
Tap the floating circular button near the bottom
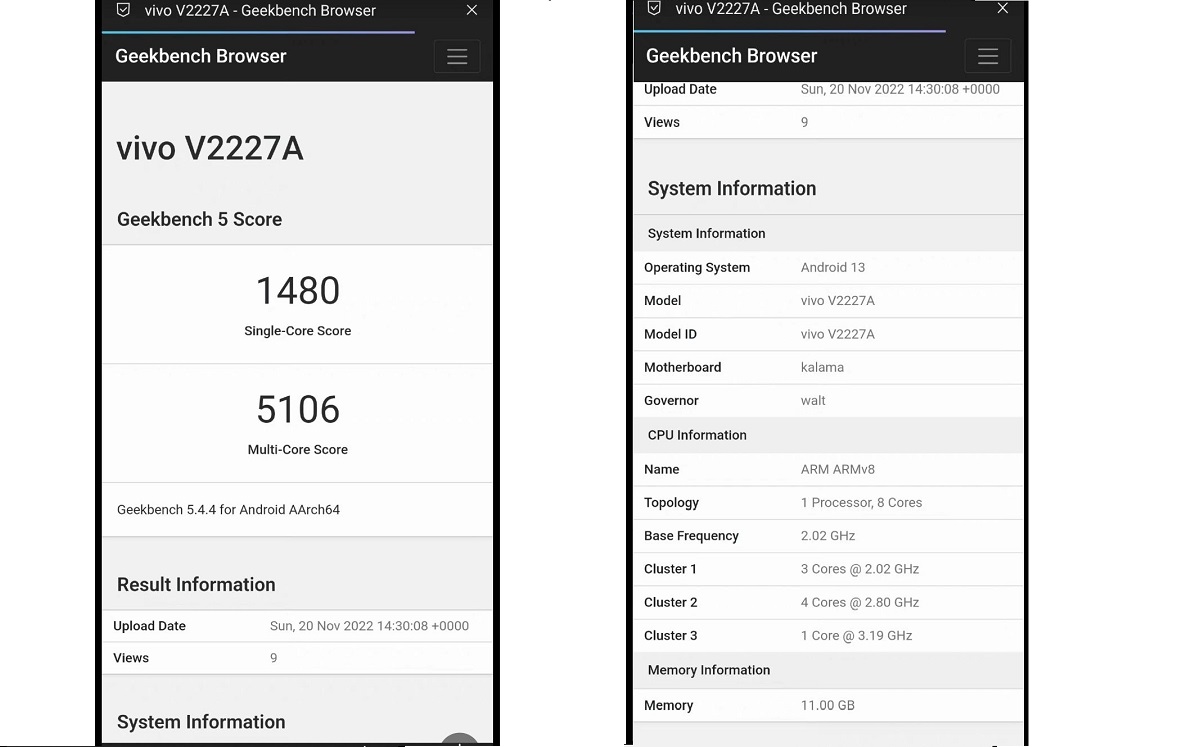point(459,741)
